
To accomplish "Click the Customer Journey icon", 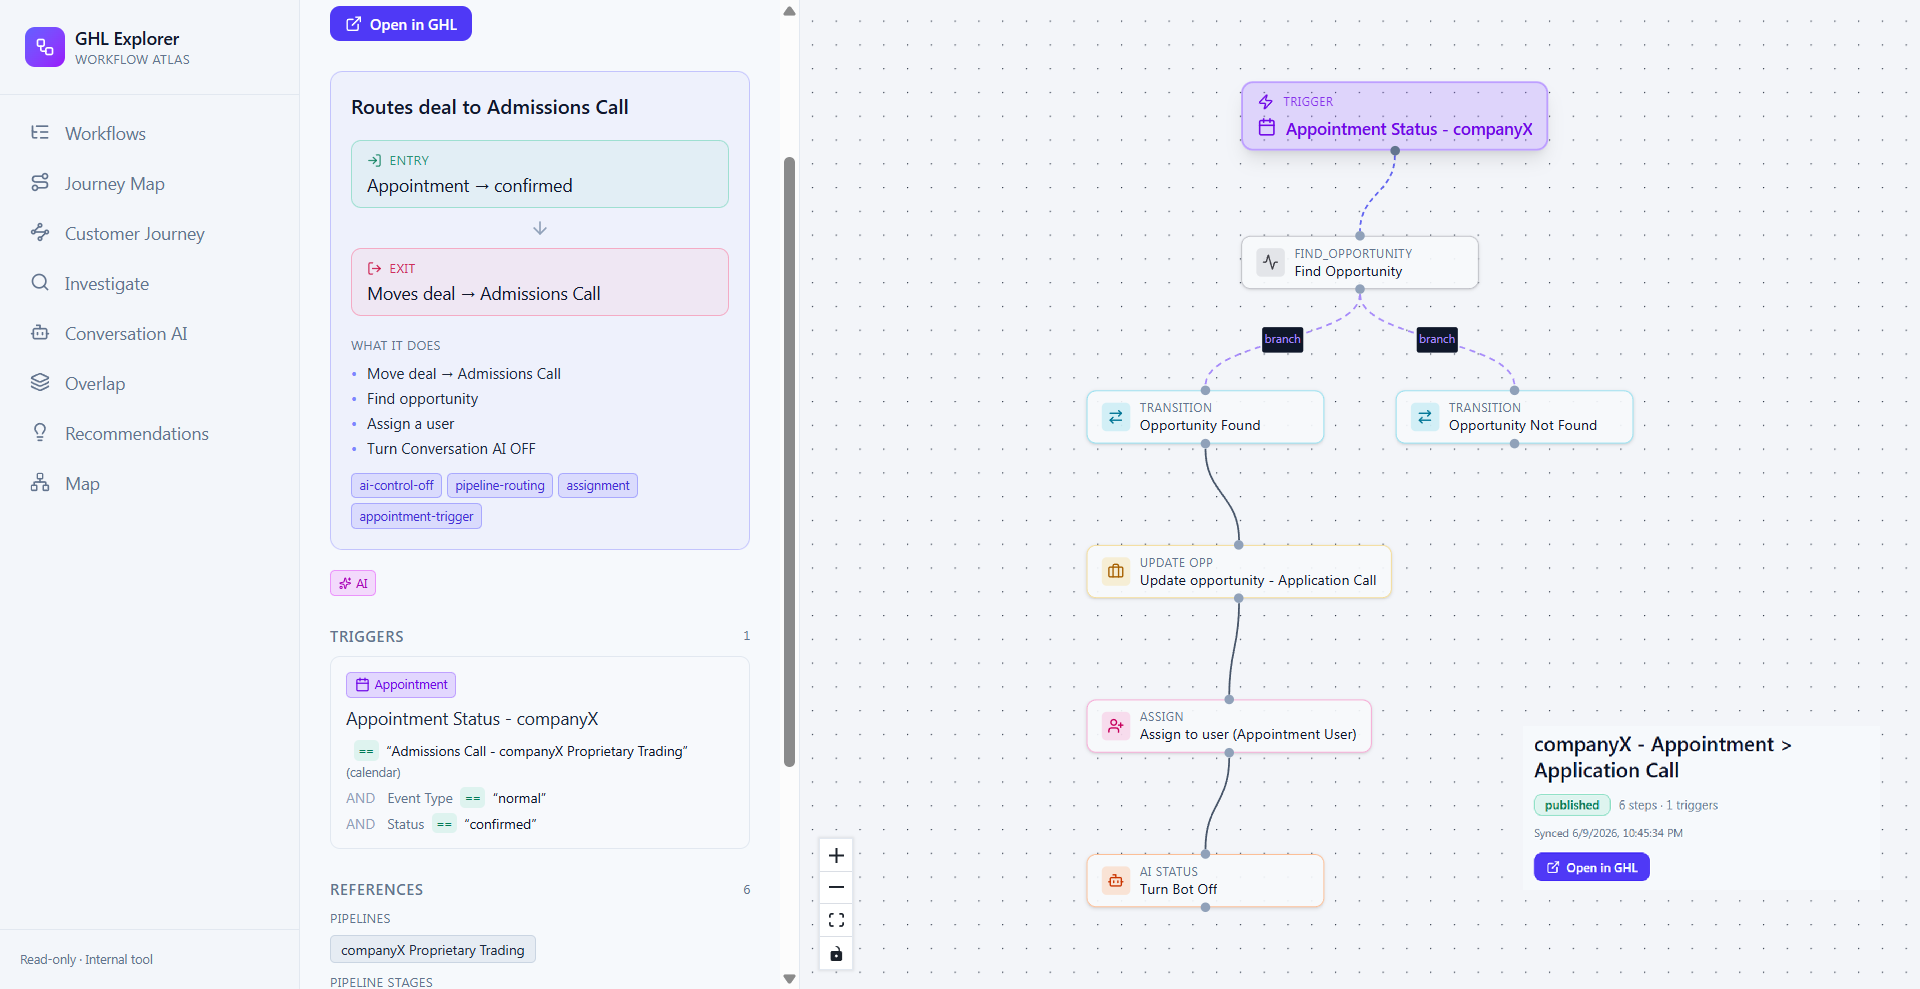I will (x=40, y=232).
